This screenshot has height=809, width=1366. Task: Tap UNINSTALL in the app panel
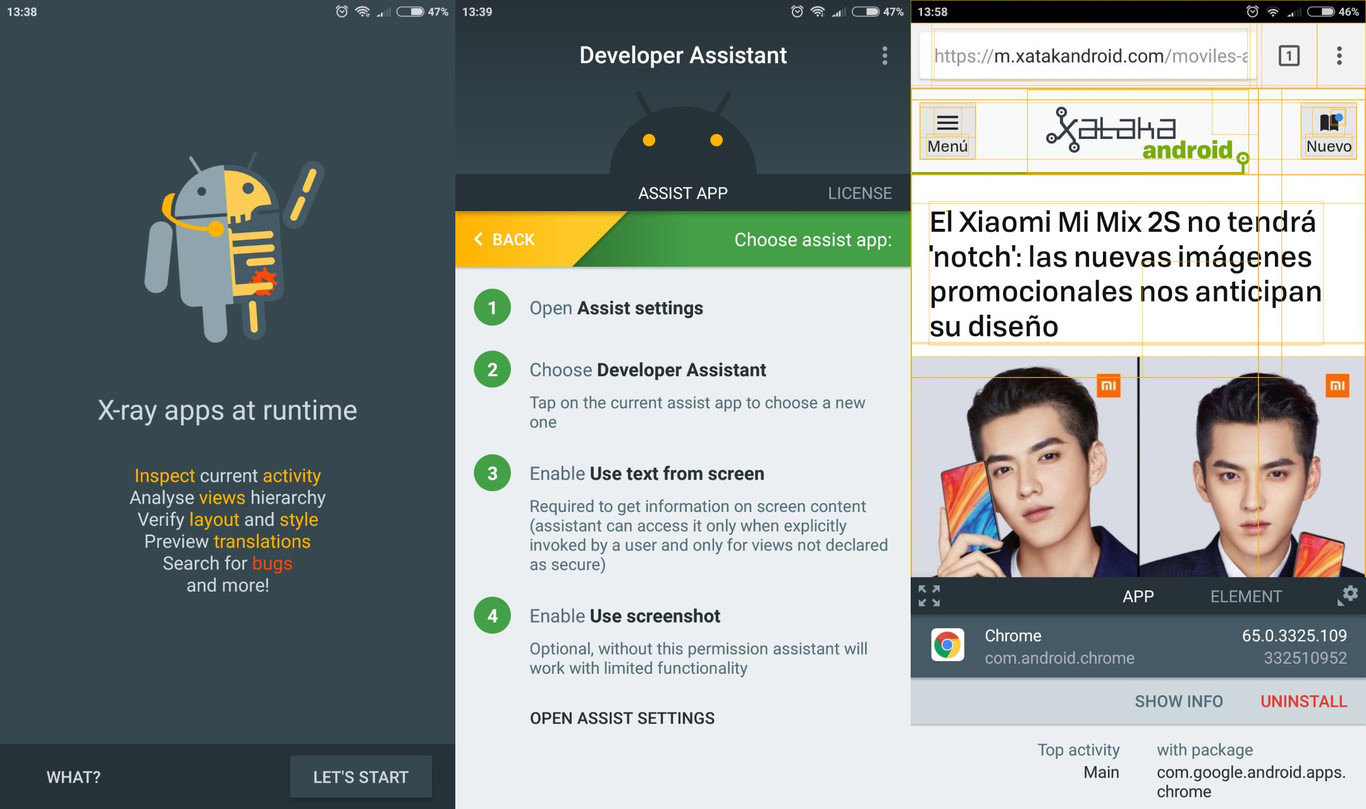point(1303,701)
